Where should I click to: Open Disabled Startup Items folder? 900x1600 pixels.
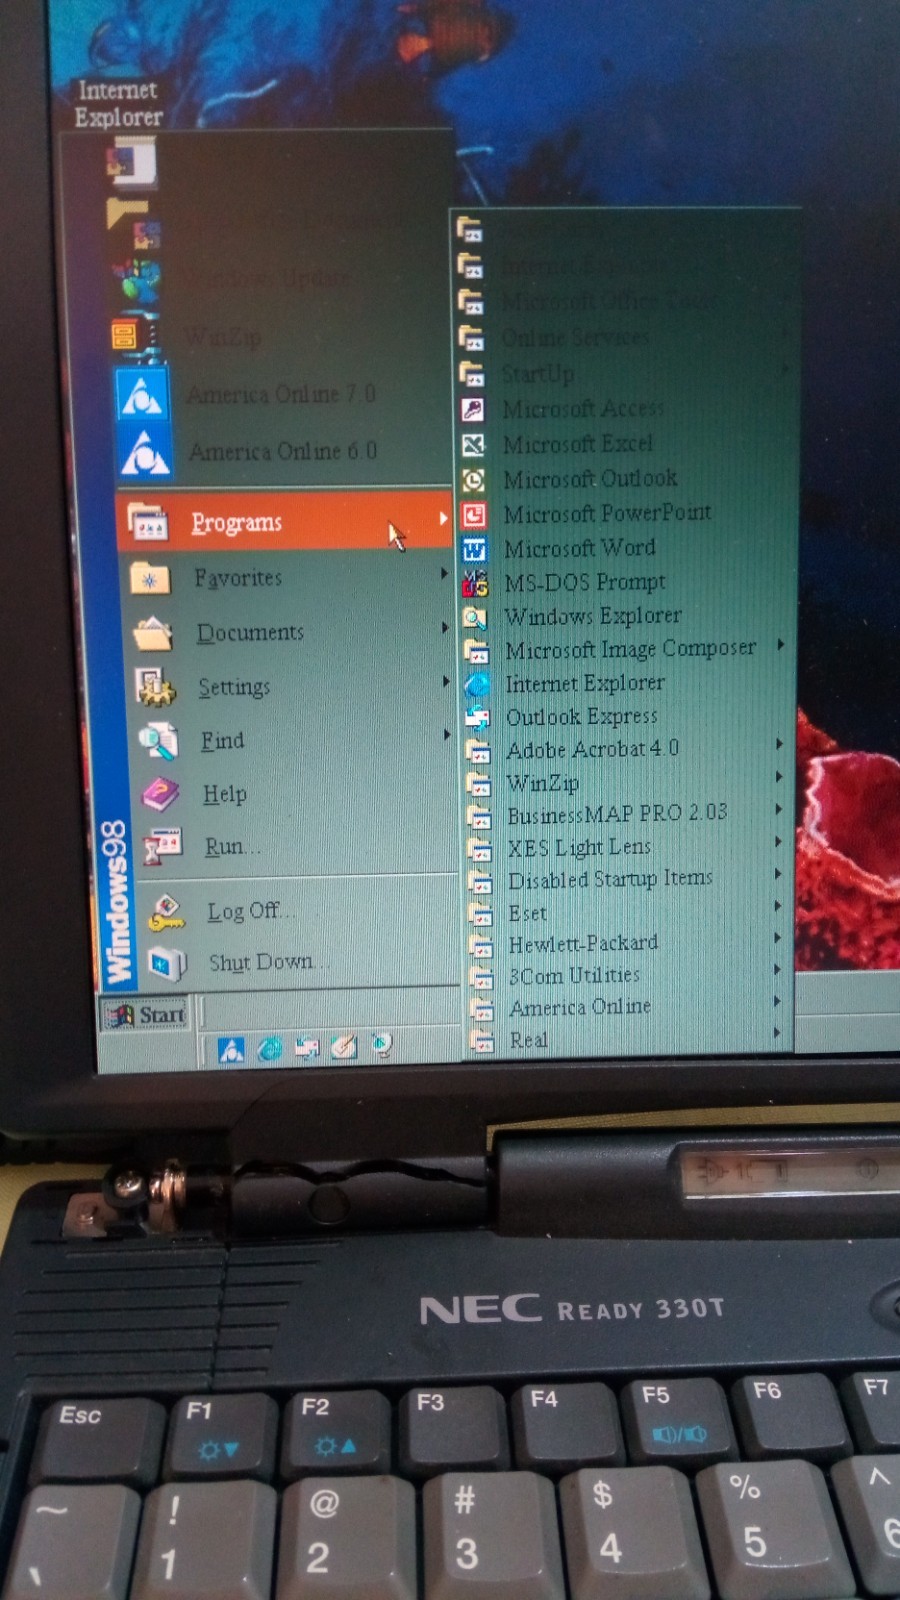628,879
